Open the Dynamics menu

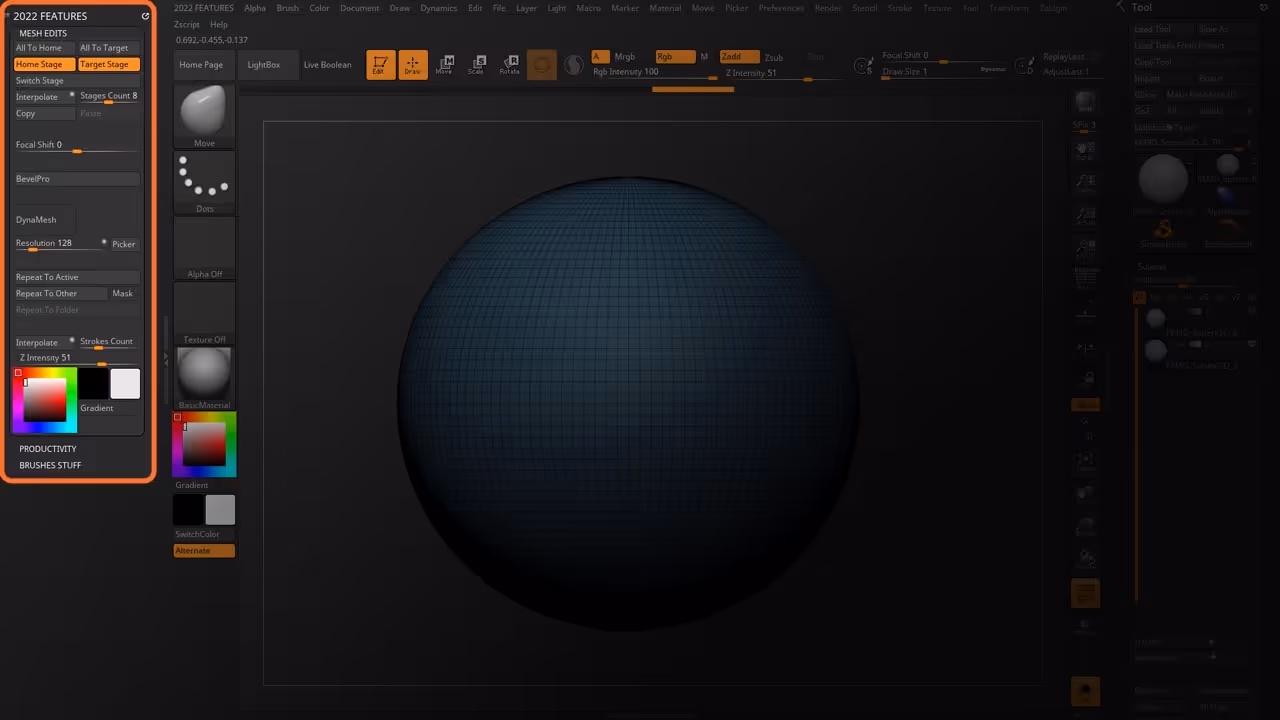coord(438,8)
